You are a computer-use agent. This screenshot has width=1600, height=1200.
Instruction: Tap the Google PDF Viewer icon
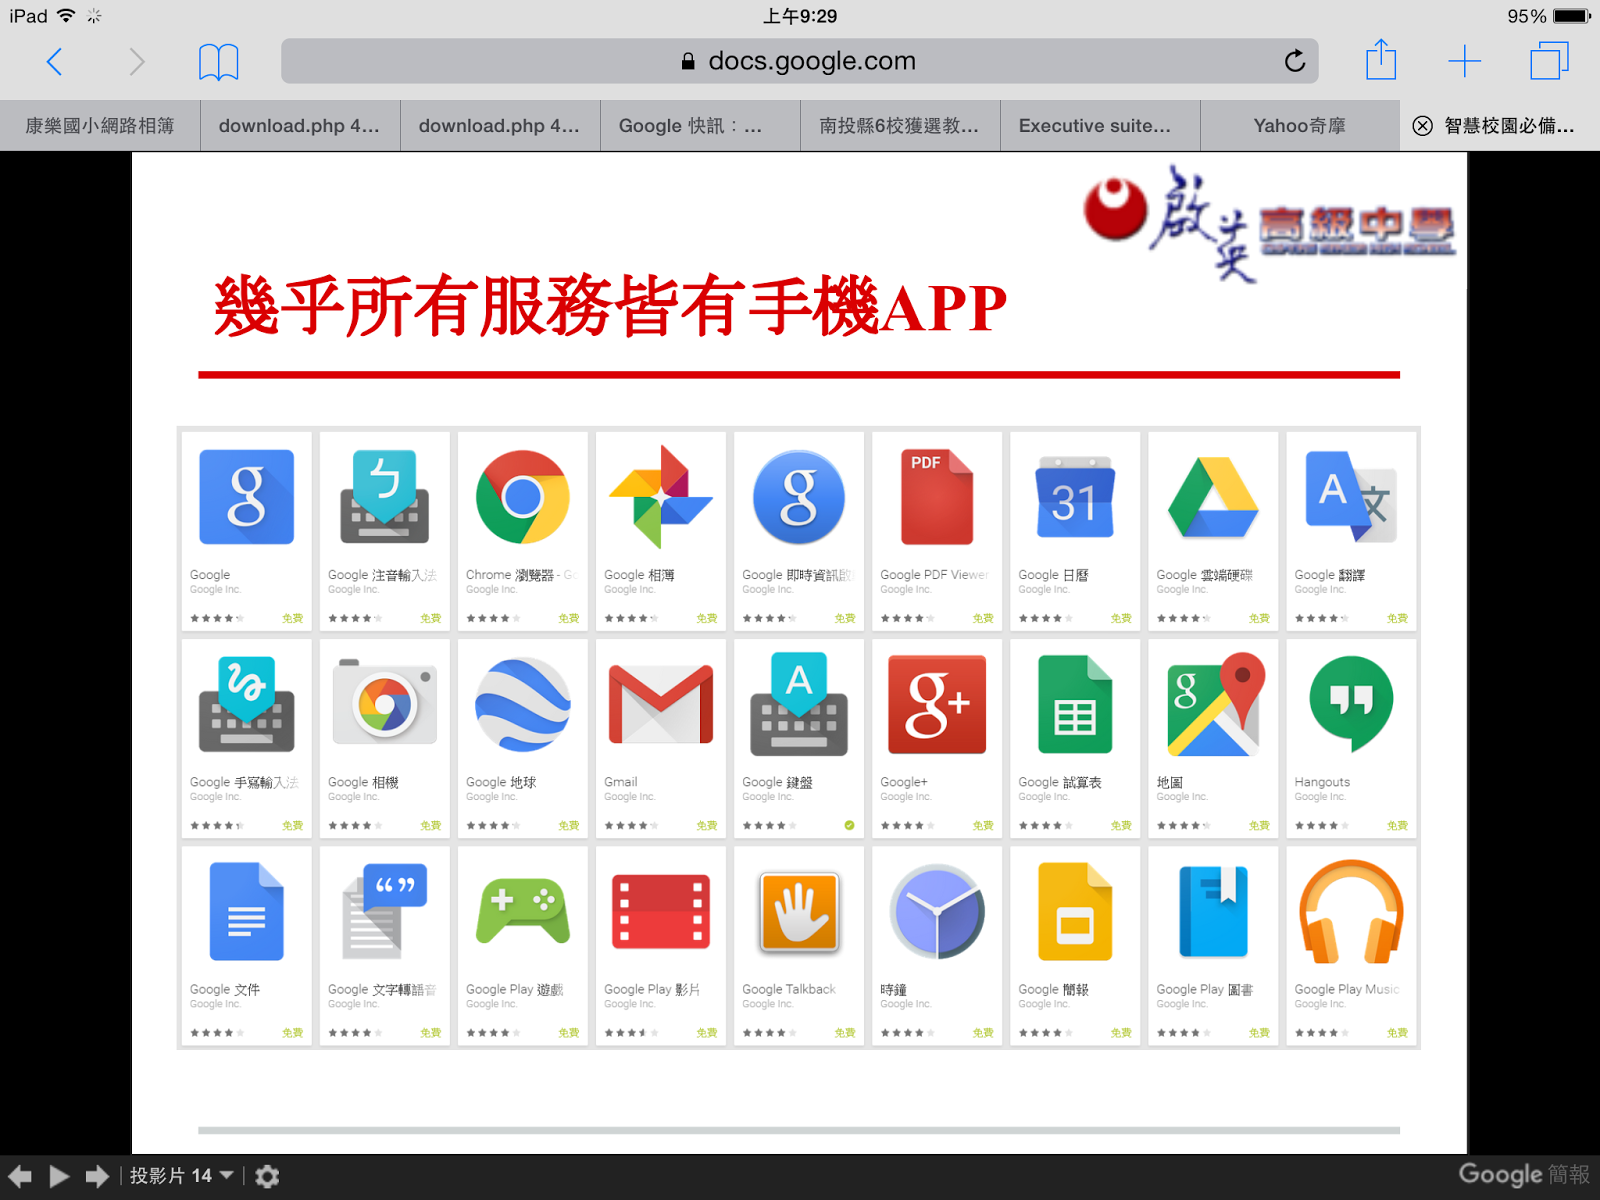coord(936,497)
